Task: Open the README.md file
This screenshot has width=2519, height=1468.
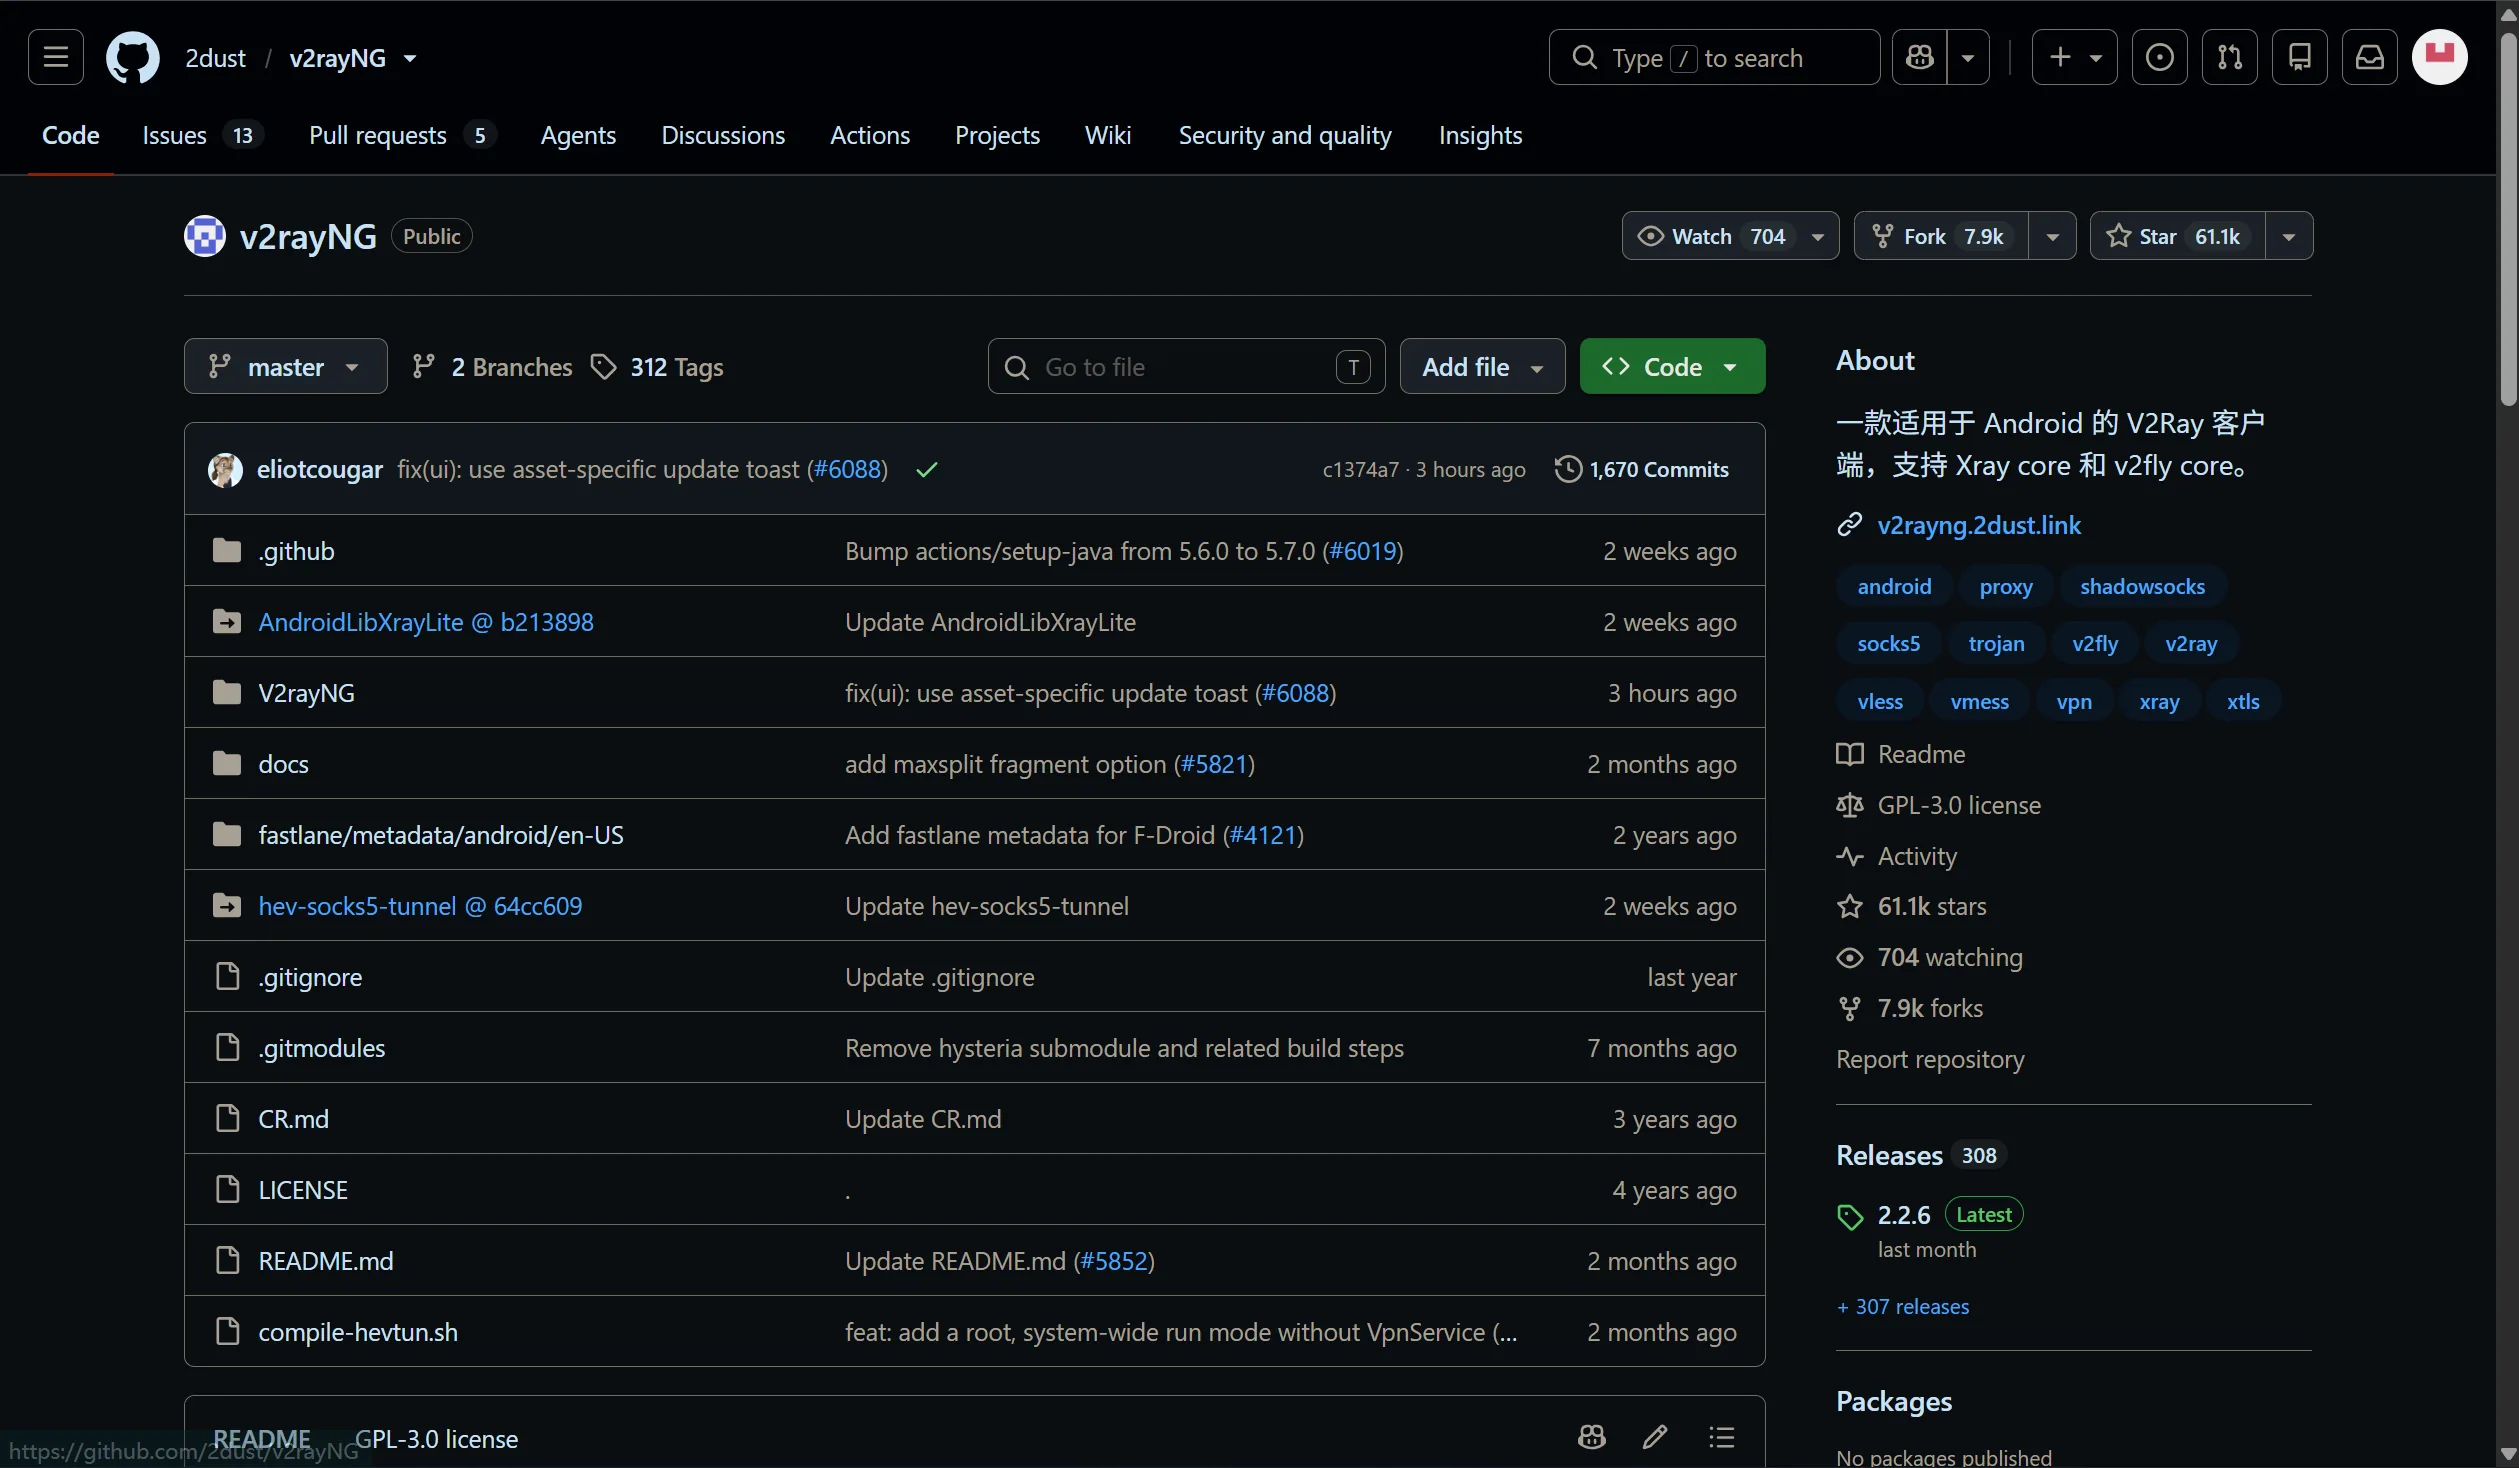Action: [326, 1260]
